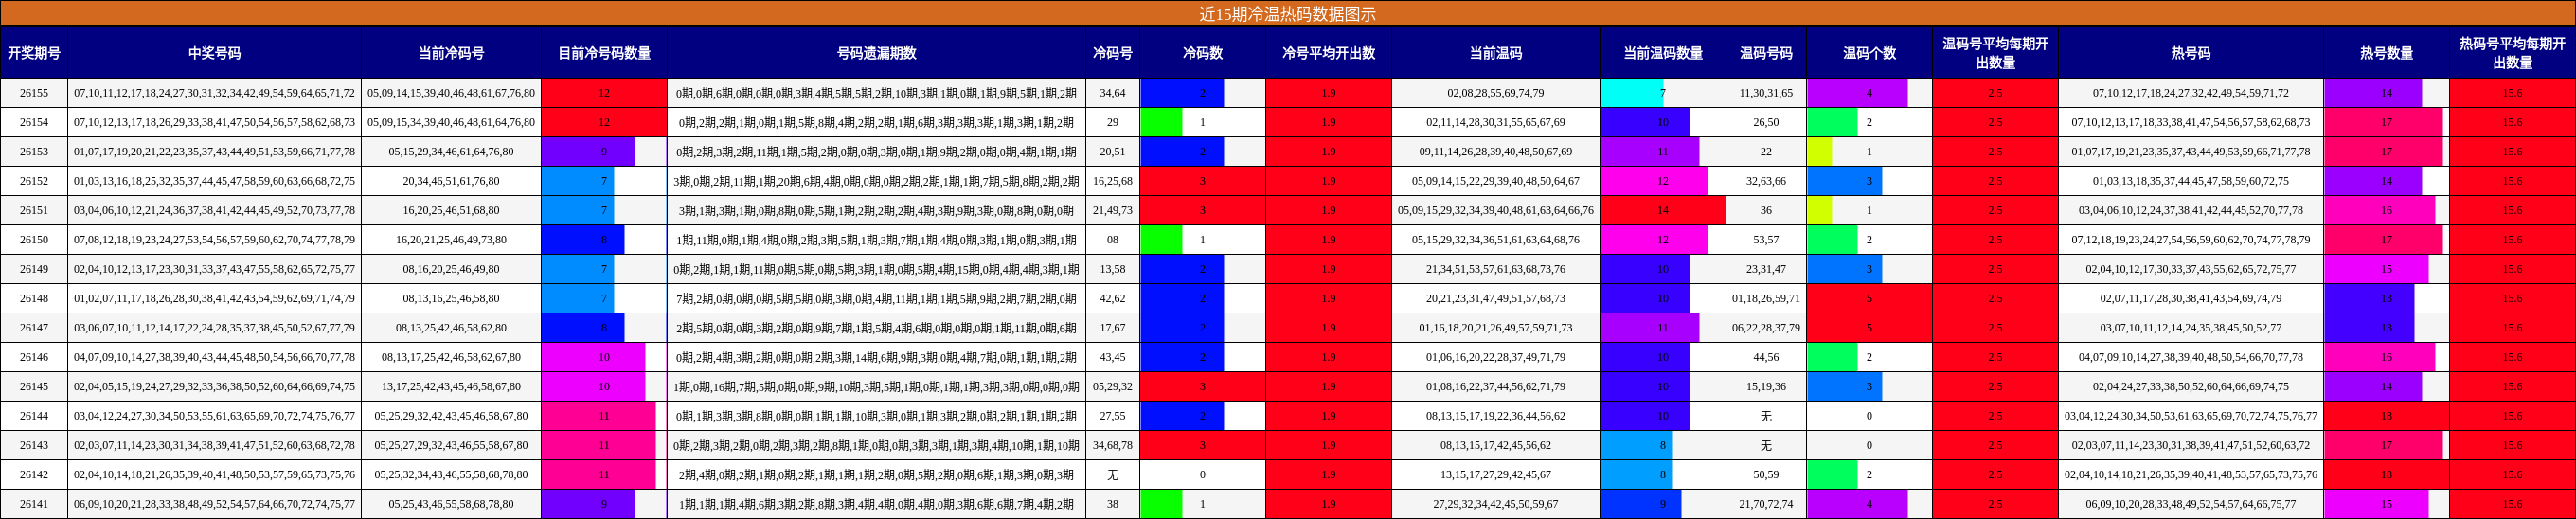
Task: Click hot-count bar in row 26144
Action: (x=2386, y=416)
